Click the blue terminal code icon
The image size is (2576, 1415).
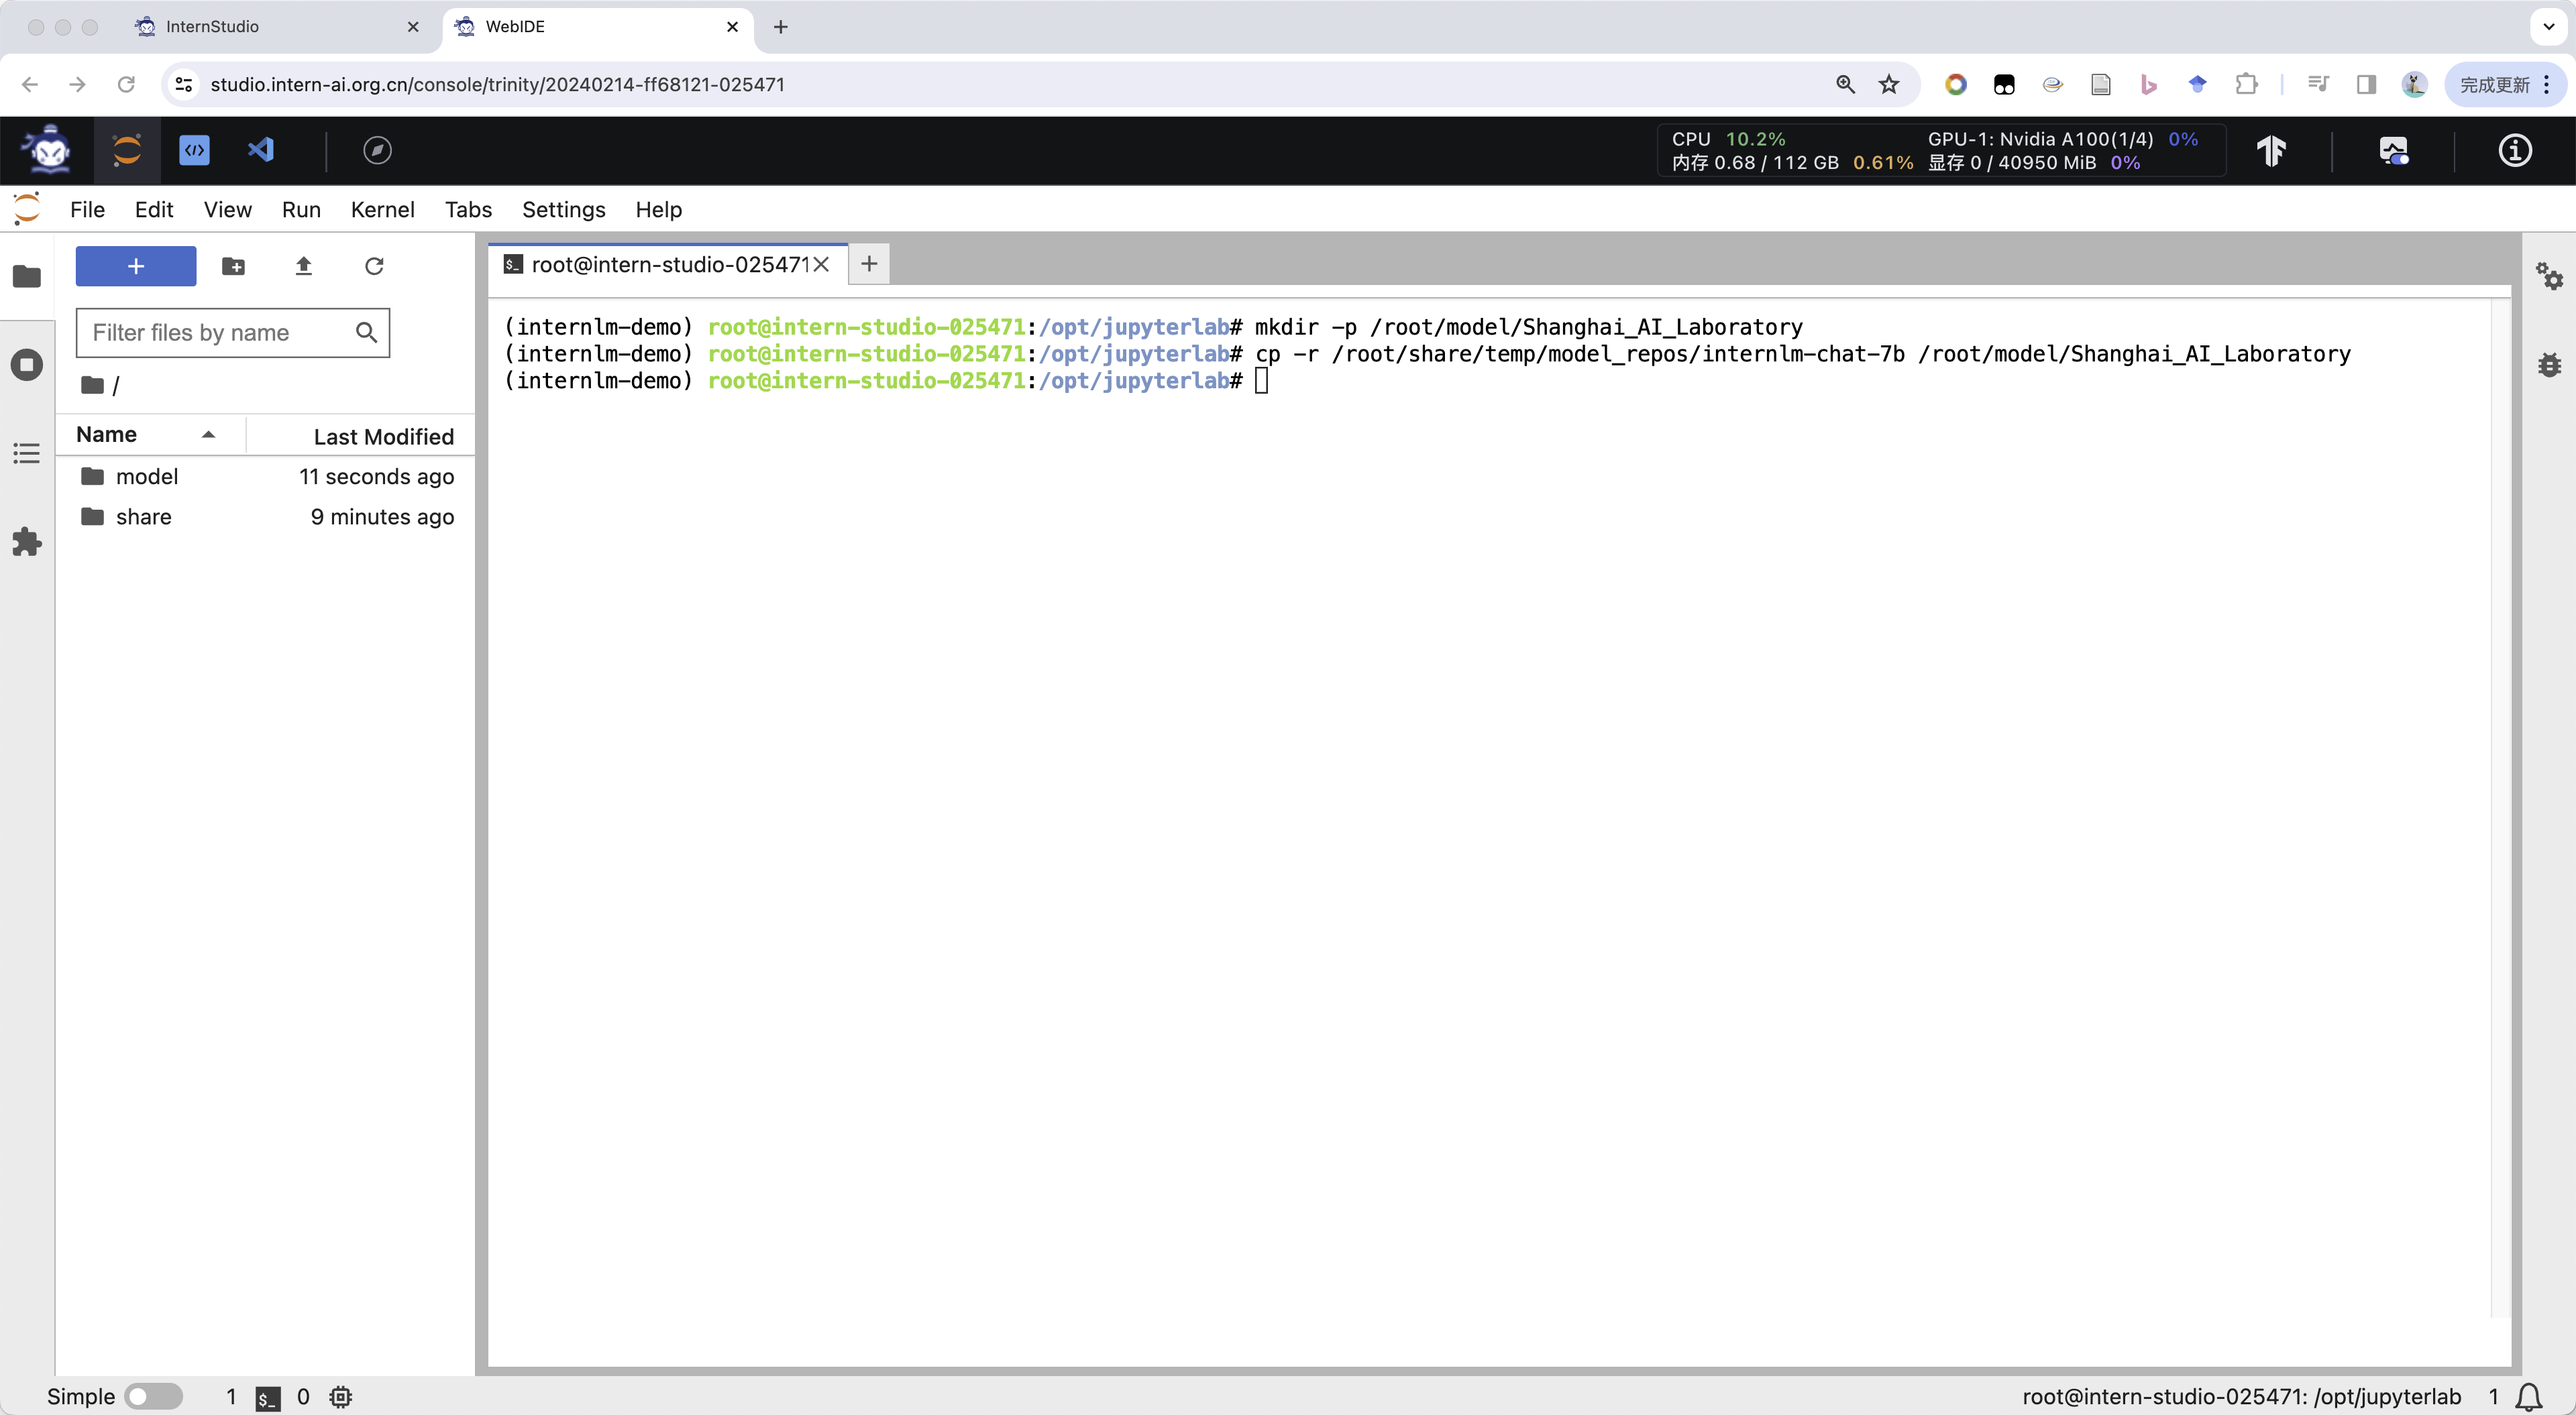pyautogui.click(x=194, y=150)
